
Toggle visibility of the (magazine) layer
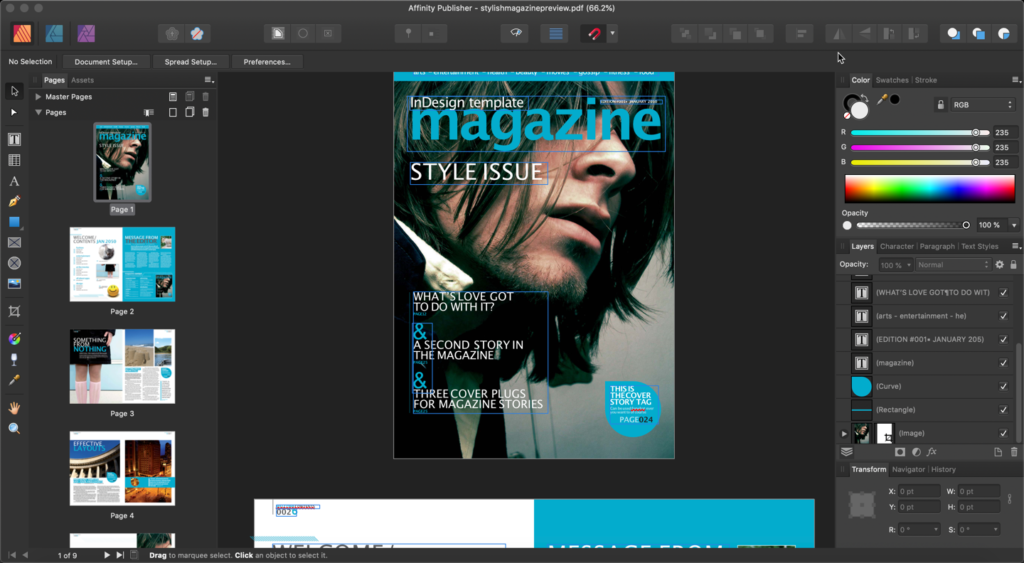(1003, 363)
